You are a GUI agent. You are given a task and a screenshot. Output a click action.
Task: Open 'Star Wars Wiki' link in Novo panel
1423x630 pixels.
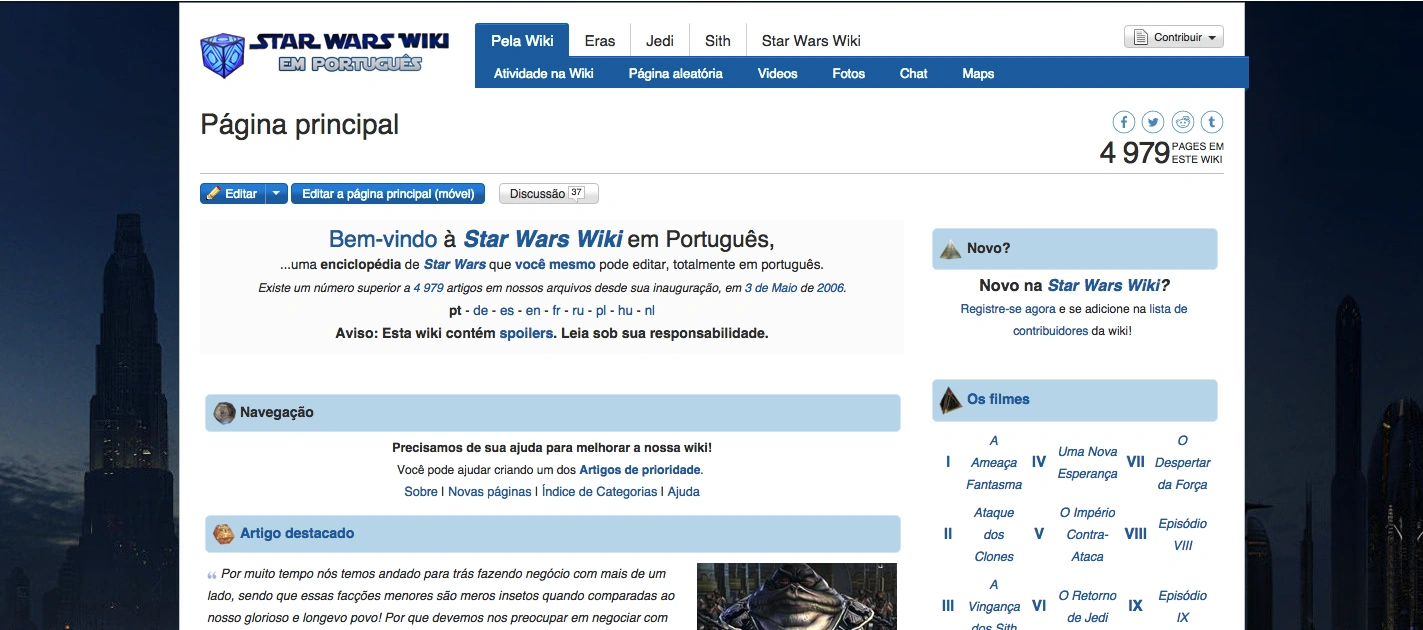(x=1104, y=286)
